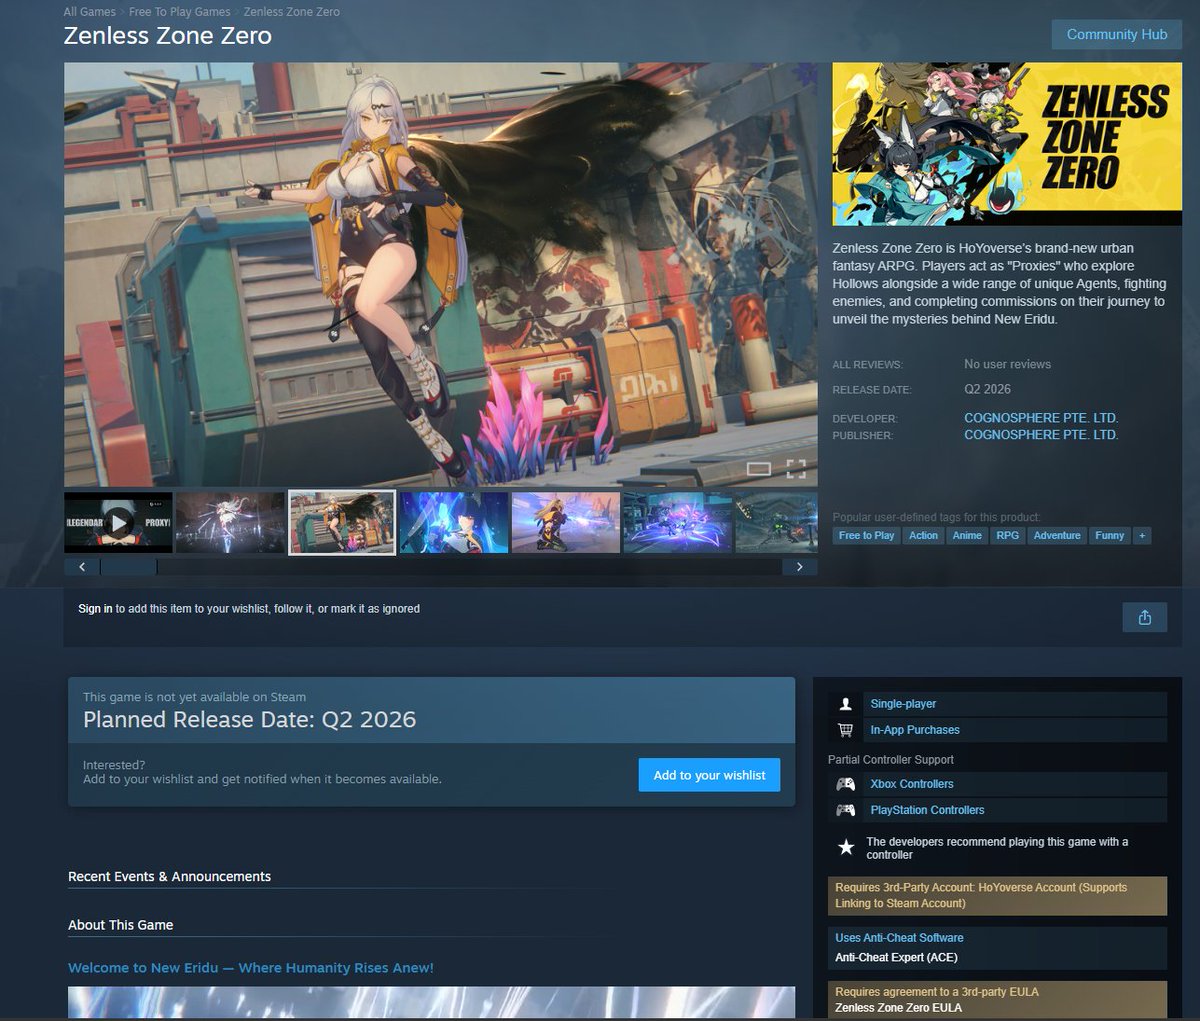Open the publisher COGNOSPHERE PTE. LTD. link

[1041, 435]
